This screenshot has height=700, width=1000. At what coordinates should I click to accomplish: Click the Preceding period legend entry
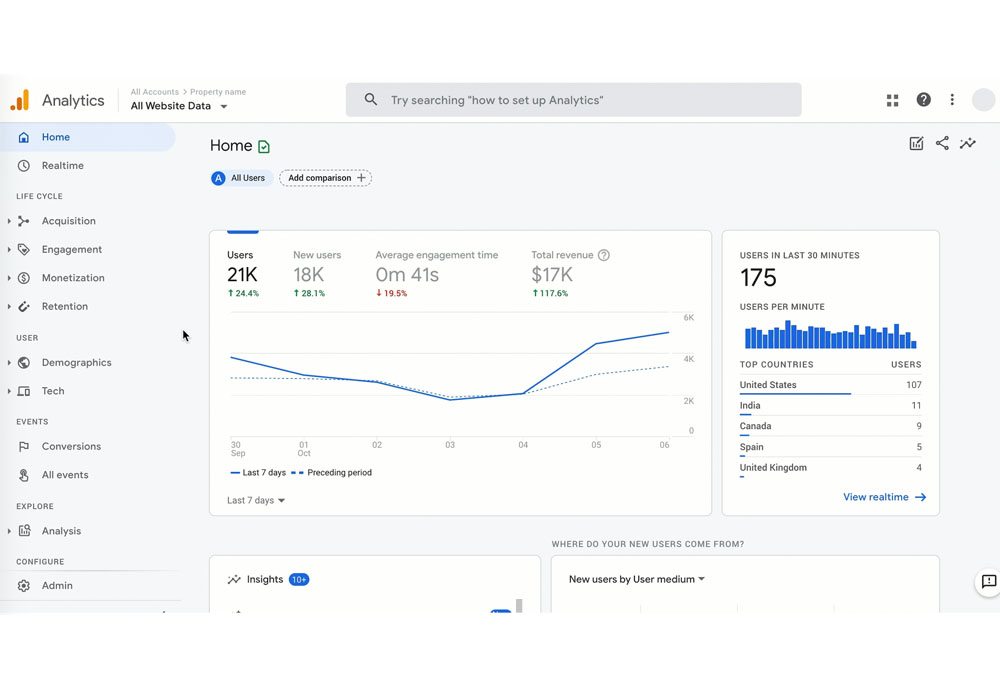(332, 473)
